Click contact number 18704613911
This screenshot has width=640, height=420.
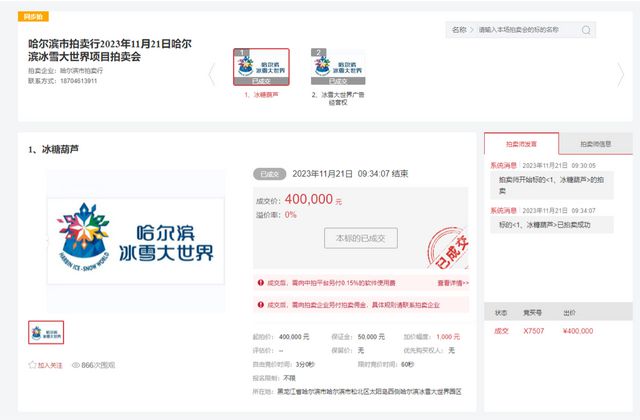[78, 81]
